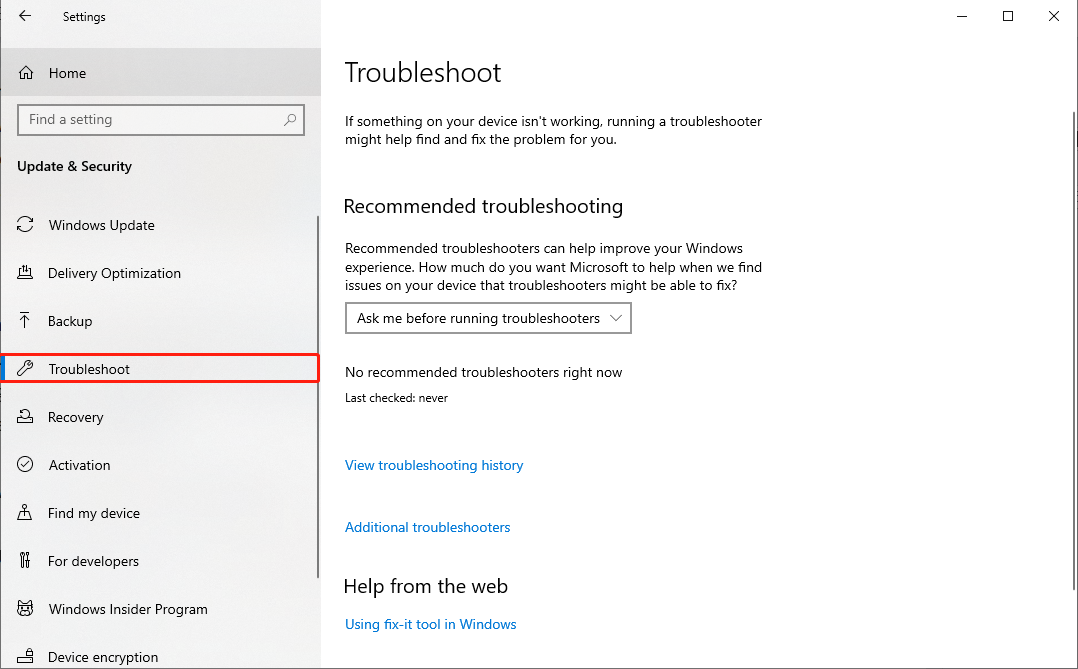Click the Find my device person icon

[25, 513]
